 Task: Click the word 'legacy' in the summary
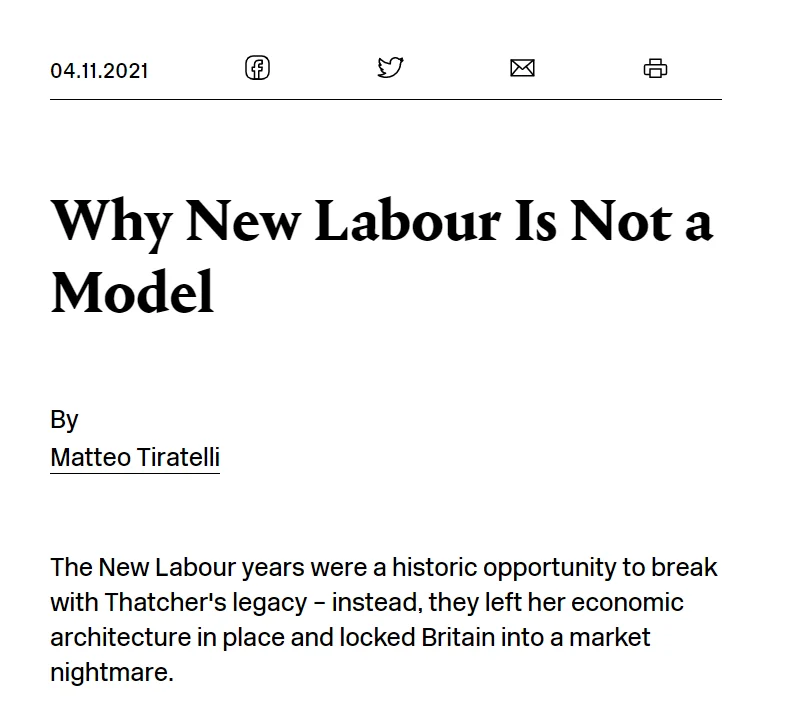point(270,604)
